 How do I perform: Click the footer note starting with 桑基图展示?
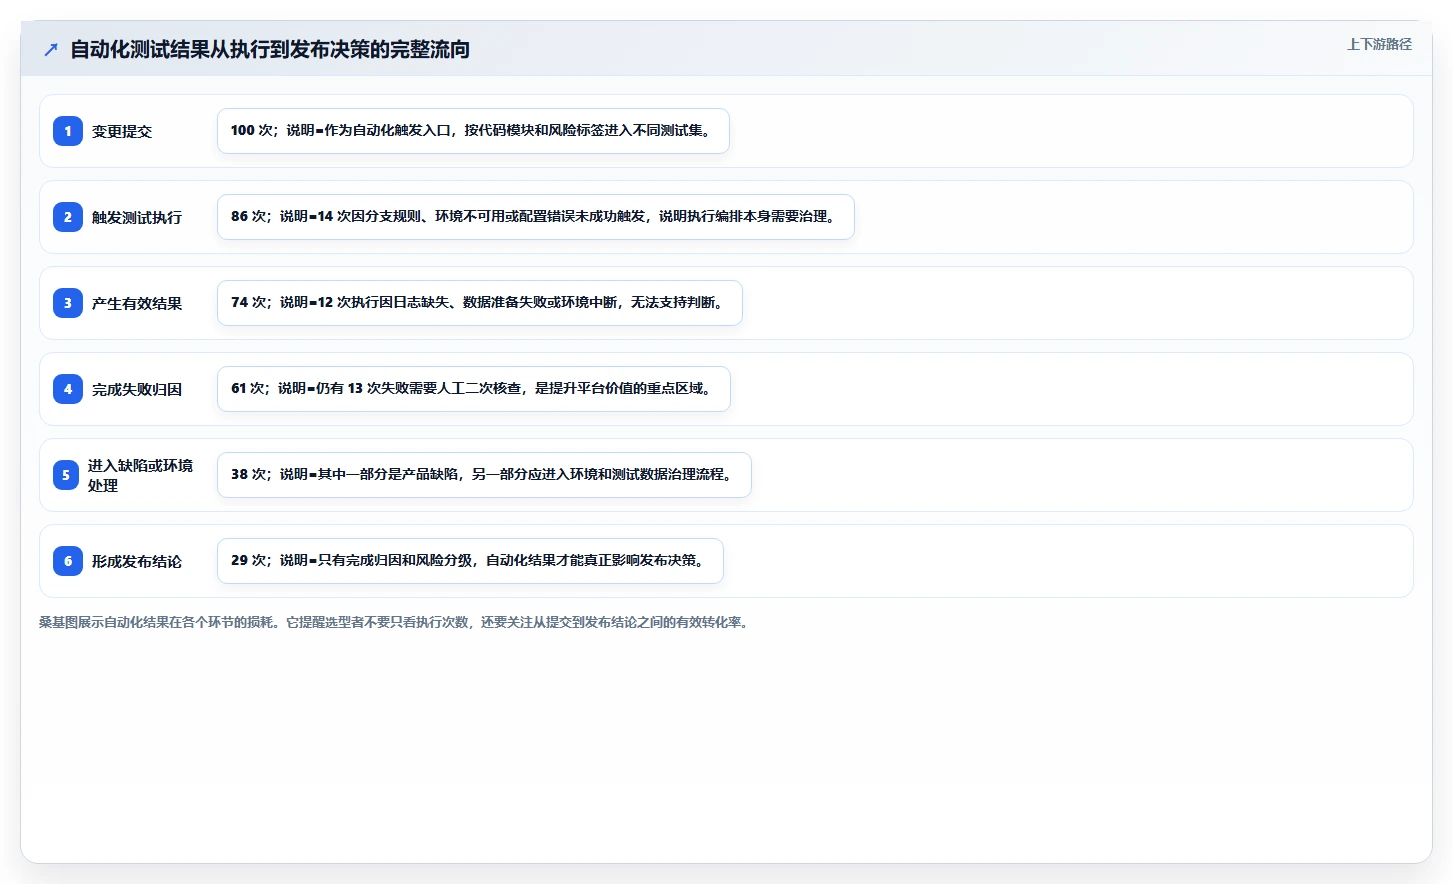(395, 622)
